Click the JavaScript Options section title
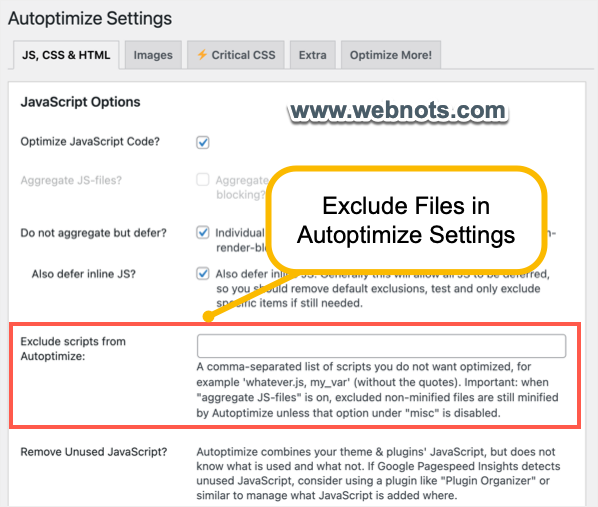This screenshot has height=507, width=598. pyautogui.click(x=80, y=102)
